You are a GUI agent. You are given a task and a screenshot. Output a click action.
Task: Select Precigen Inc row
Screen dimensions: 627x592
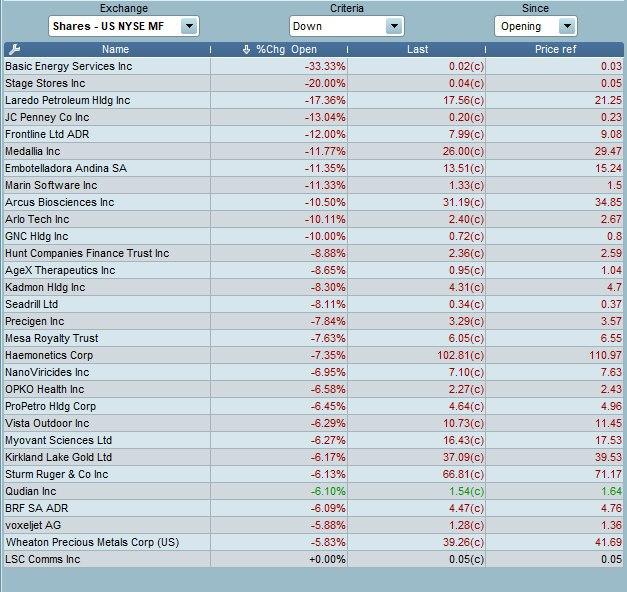314,321
